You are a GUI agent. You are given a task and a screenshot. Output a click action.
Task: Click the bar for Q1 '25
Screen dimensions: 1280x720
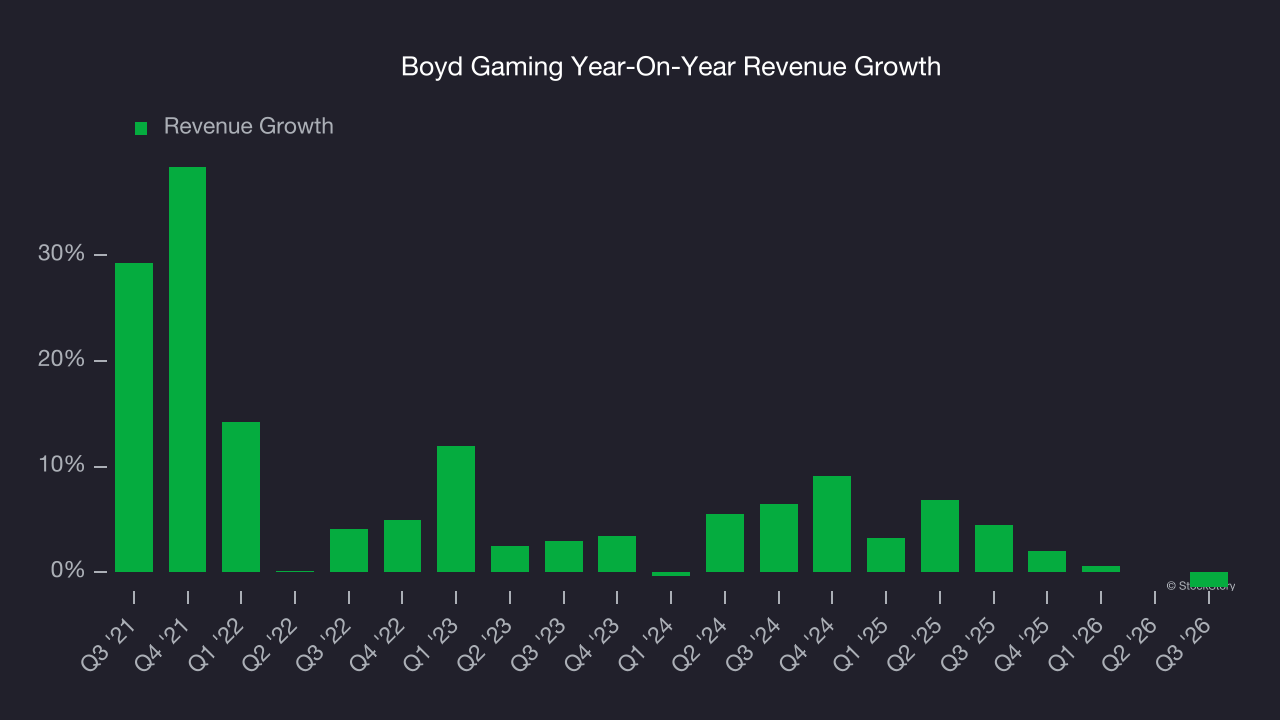[x=886, y=555]
